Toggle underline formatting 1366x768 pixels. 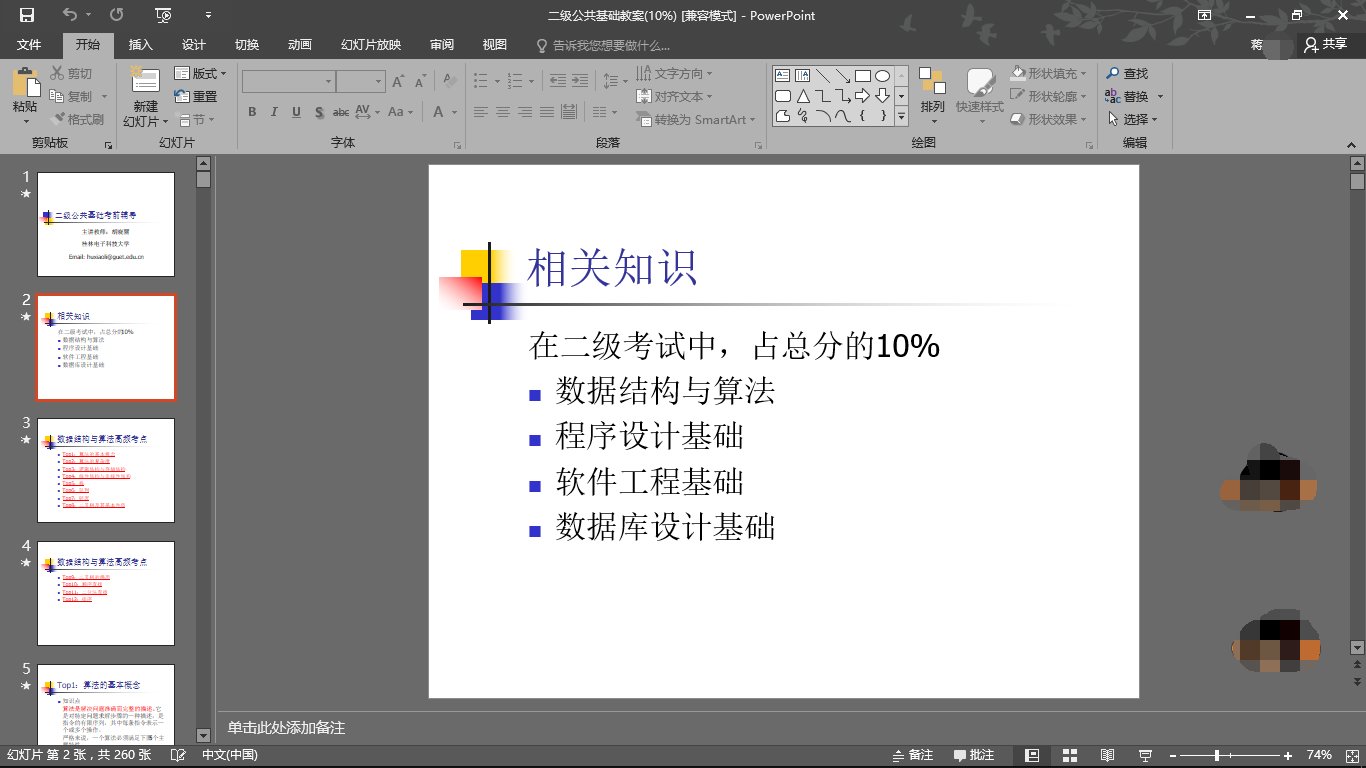click(x=294, y=112)
